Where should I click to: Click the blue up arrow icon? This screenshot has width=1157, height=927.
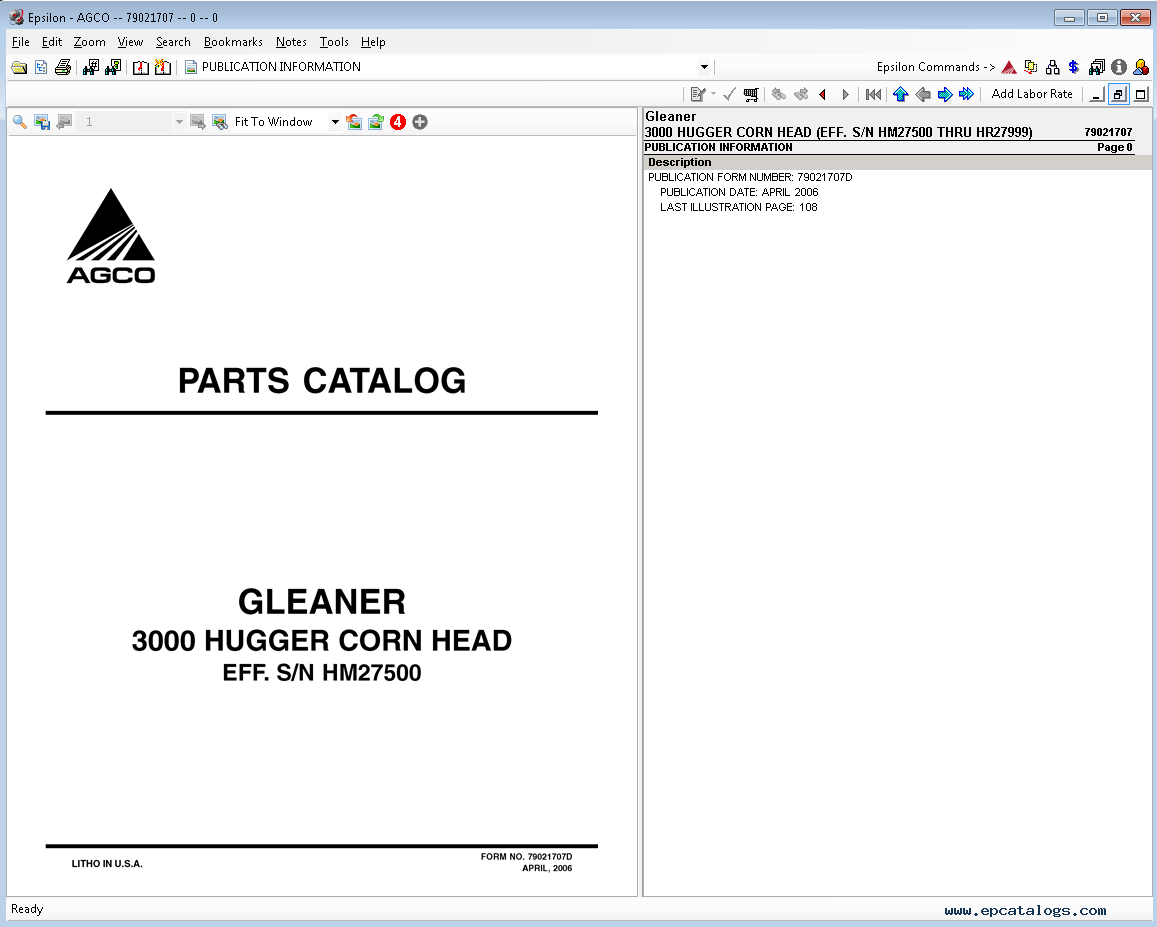(900, 94)
